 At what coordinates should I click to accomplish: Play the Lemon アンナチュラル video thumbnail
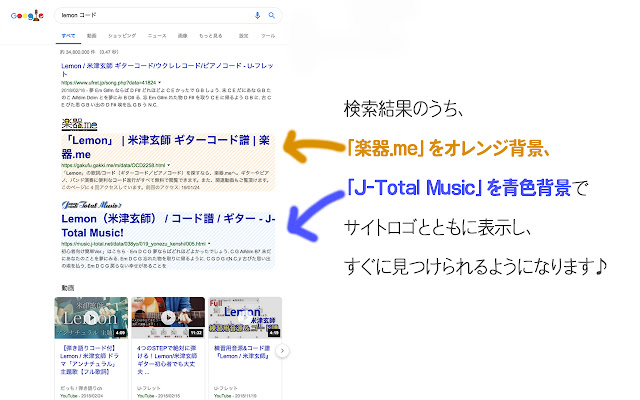tap(91, 318)
